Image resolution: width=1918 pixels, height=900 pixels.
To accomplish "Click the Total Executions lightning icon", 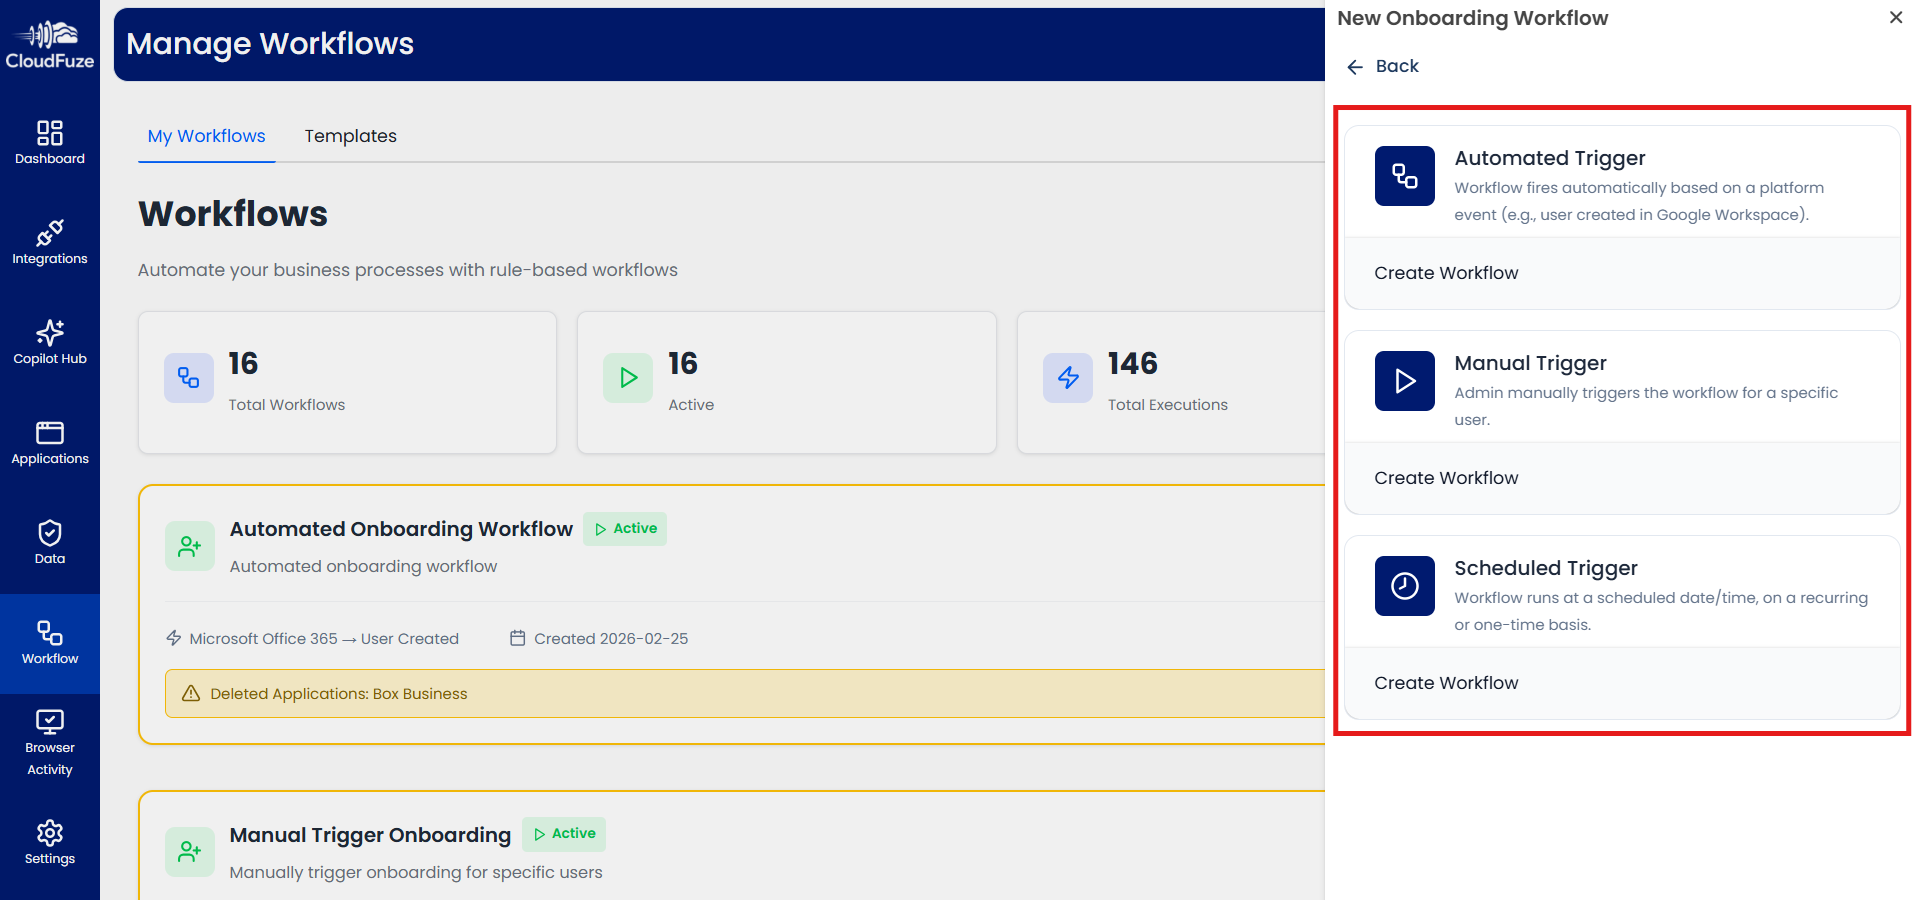I will point(1067,378).
